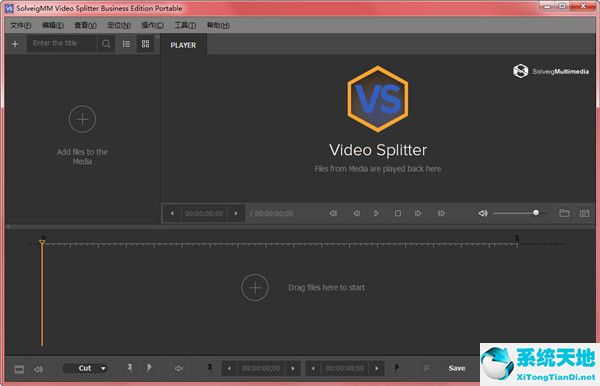The image size is (600, 386).
Task: Click the flag marker icon beside Cut
Action: pyautogui.click(x=149, y=368)
